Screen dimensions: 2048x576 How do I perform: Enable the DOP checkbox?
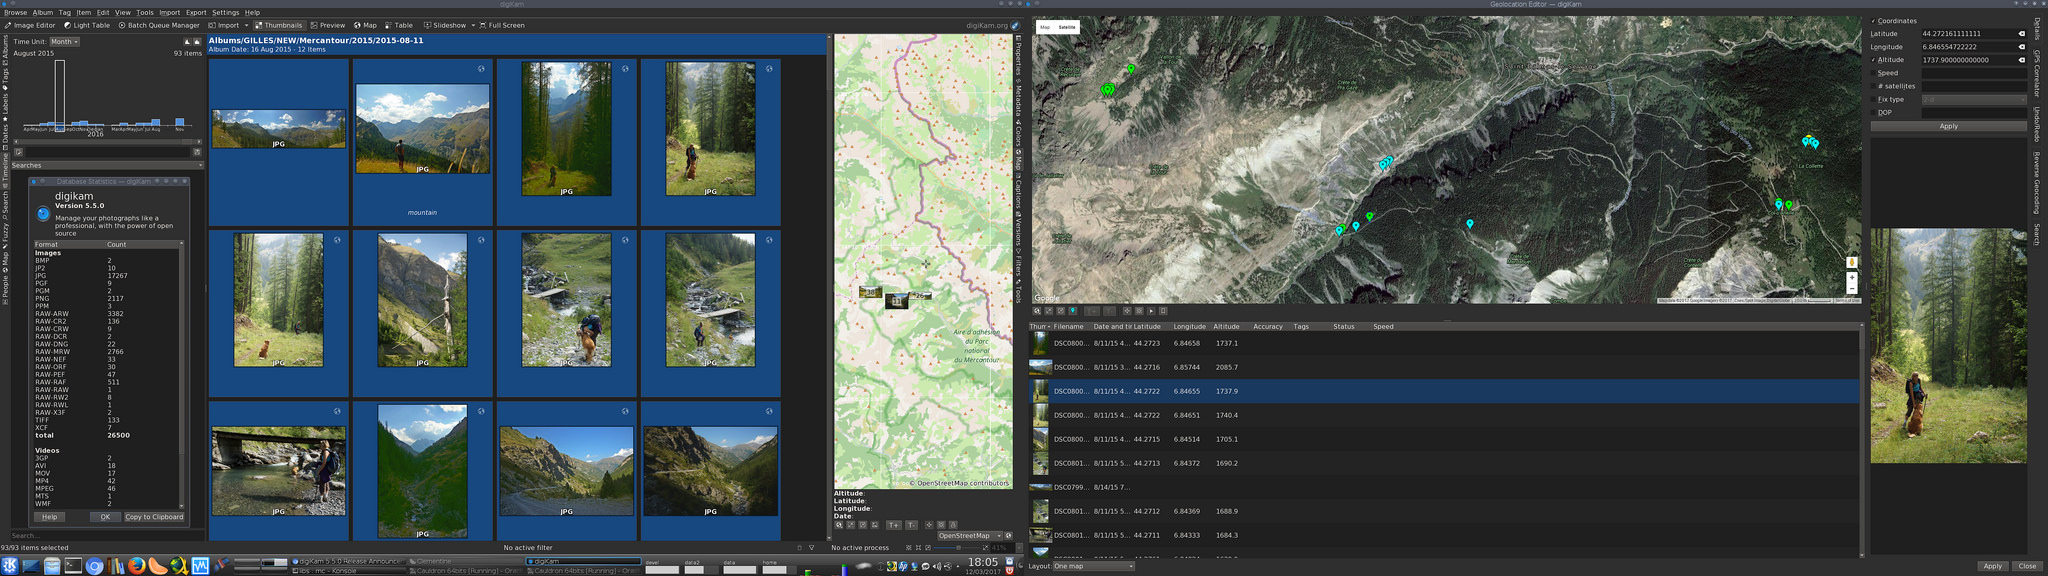1873,112
